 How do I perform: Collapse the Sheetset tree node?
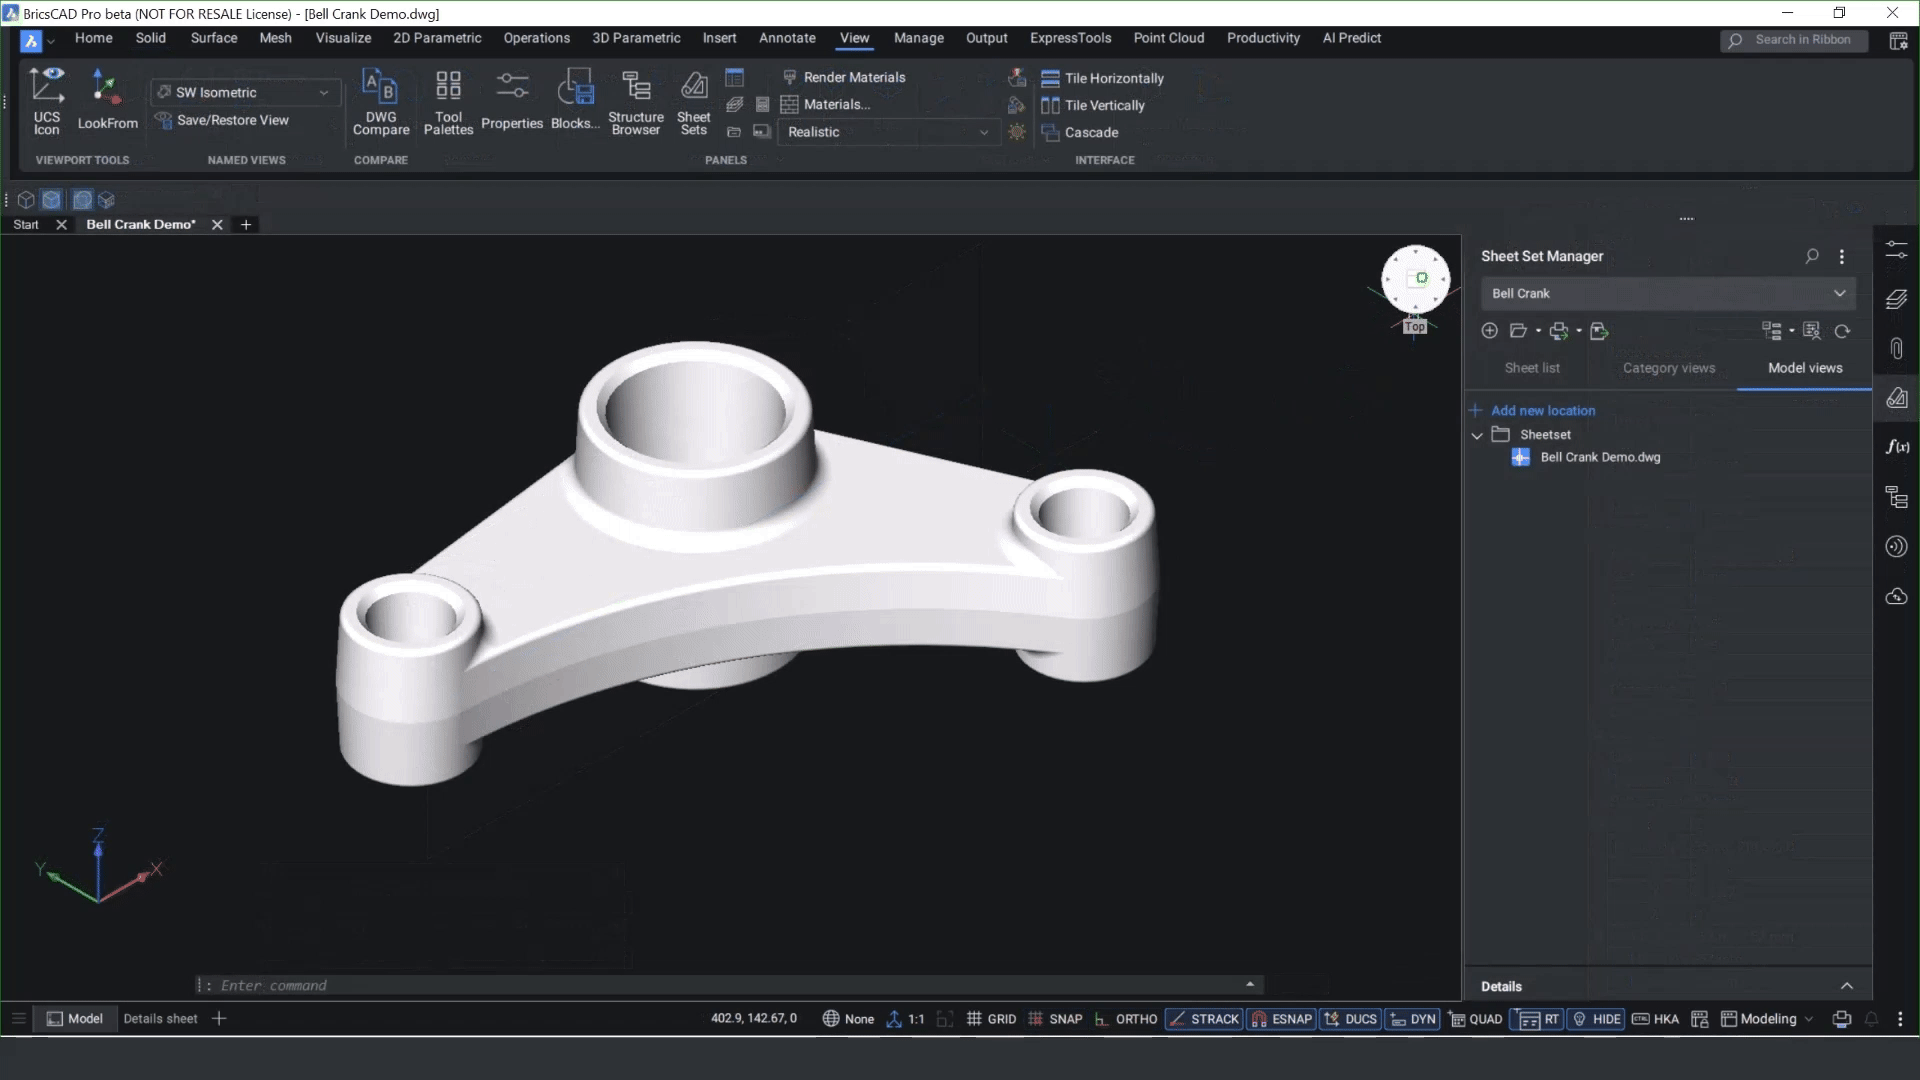pyautogui.click(x=1477, y=434)
